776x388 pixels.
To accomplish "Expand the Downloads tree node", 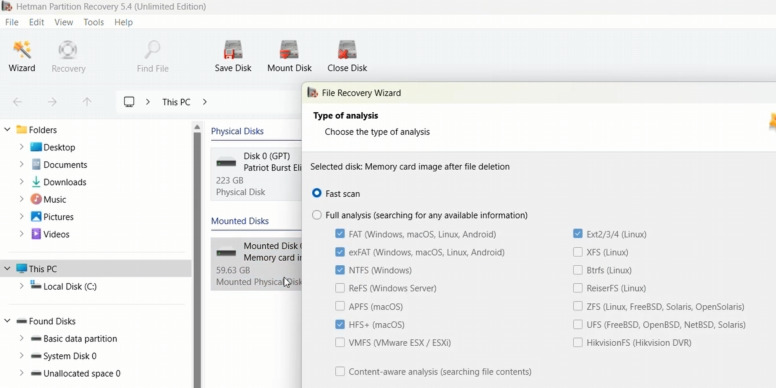I will (21, 182).
